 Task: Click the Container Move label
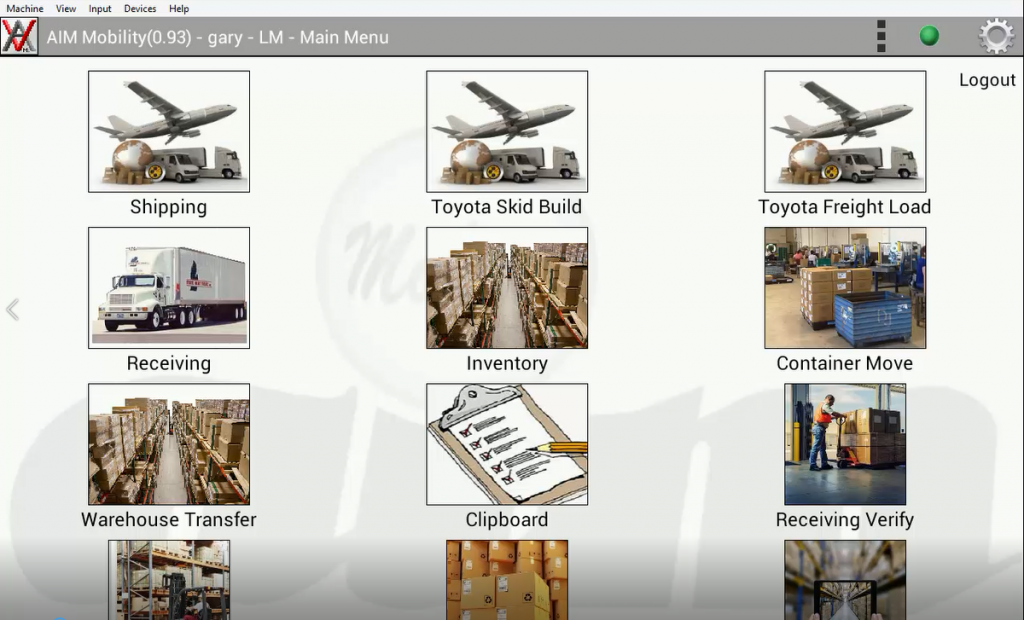[x=845, y=363]
